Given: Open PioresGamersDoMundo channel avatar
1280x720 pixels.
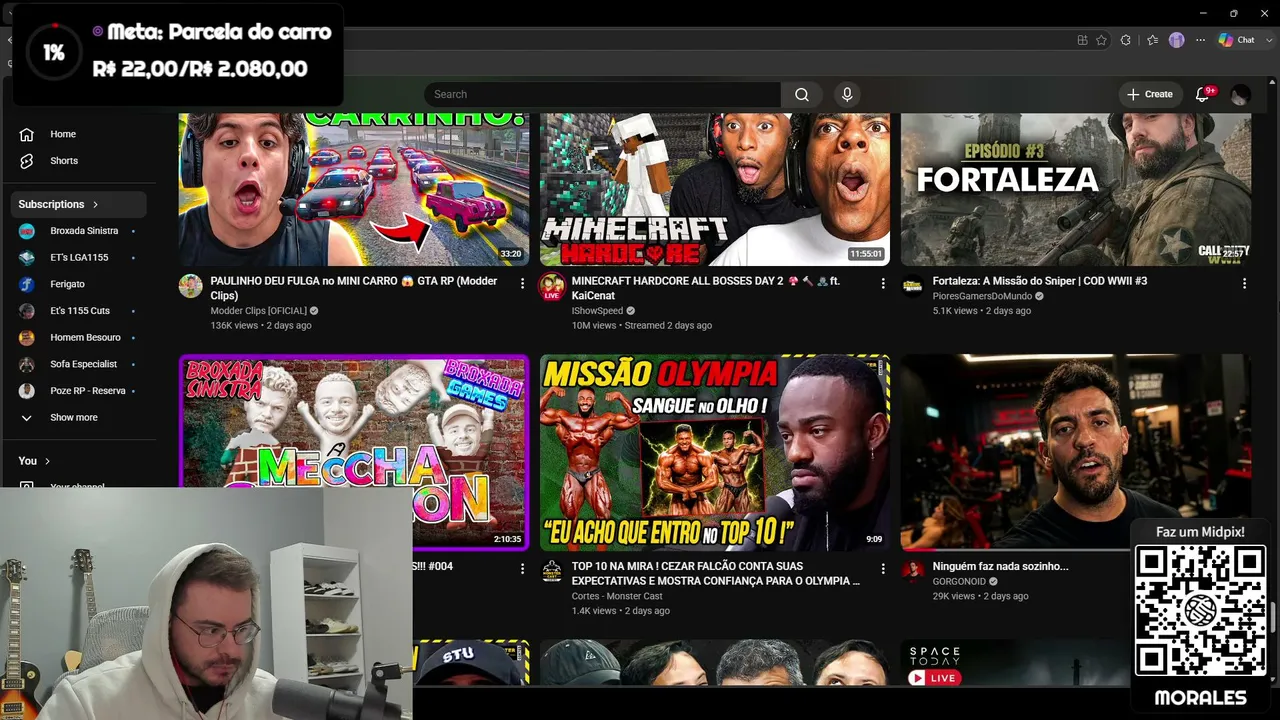Looking at the screenshot, I should point(913,286).
